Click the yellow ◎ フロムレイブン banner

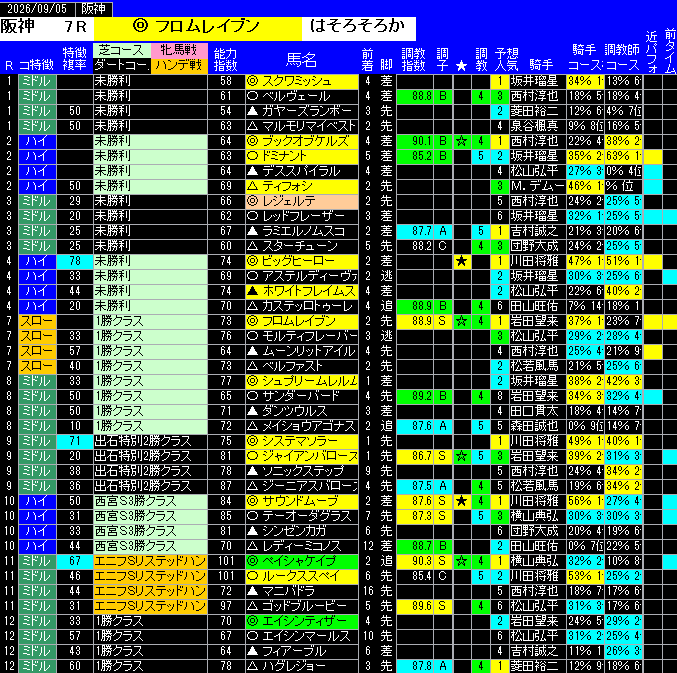click(198, 27)
